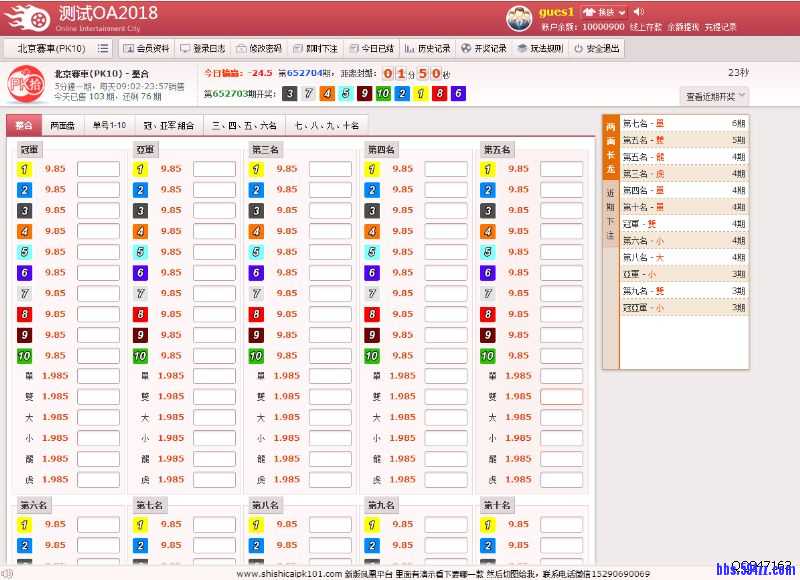
Task: Open the game list menu icon beside 北京赛车
Action: click(x=103, y=48)
